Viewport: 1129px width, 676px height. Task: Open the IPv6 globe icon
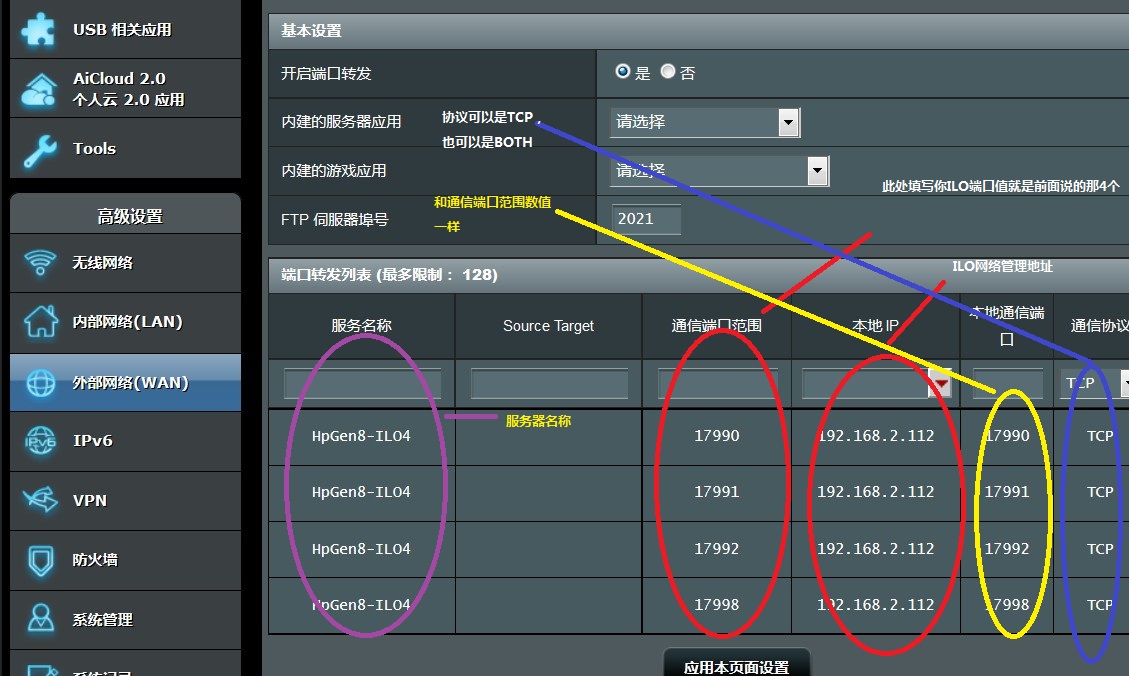[40, 441]
